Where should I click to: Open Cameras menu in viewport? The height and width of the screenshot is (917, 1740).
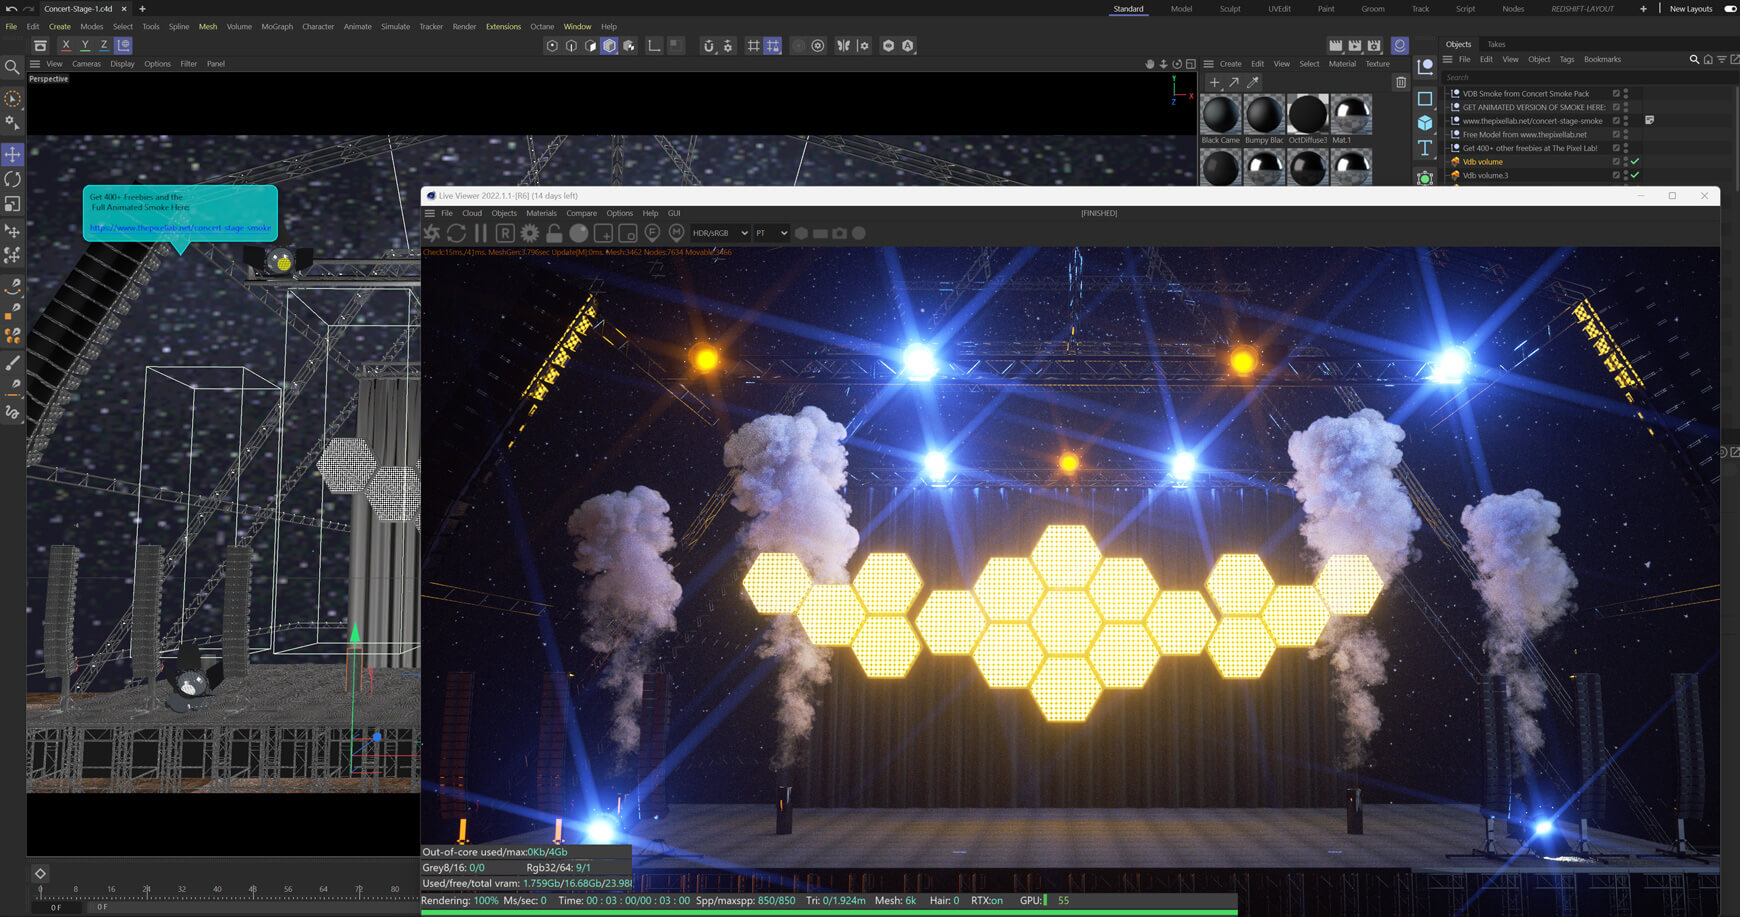pyautogui.click(x=86, y=64)
